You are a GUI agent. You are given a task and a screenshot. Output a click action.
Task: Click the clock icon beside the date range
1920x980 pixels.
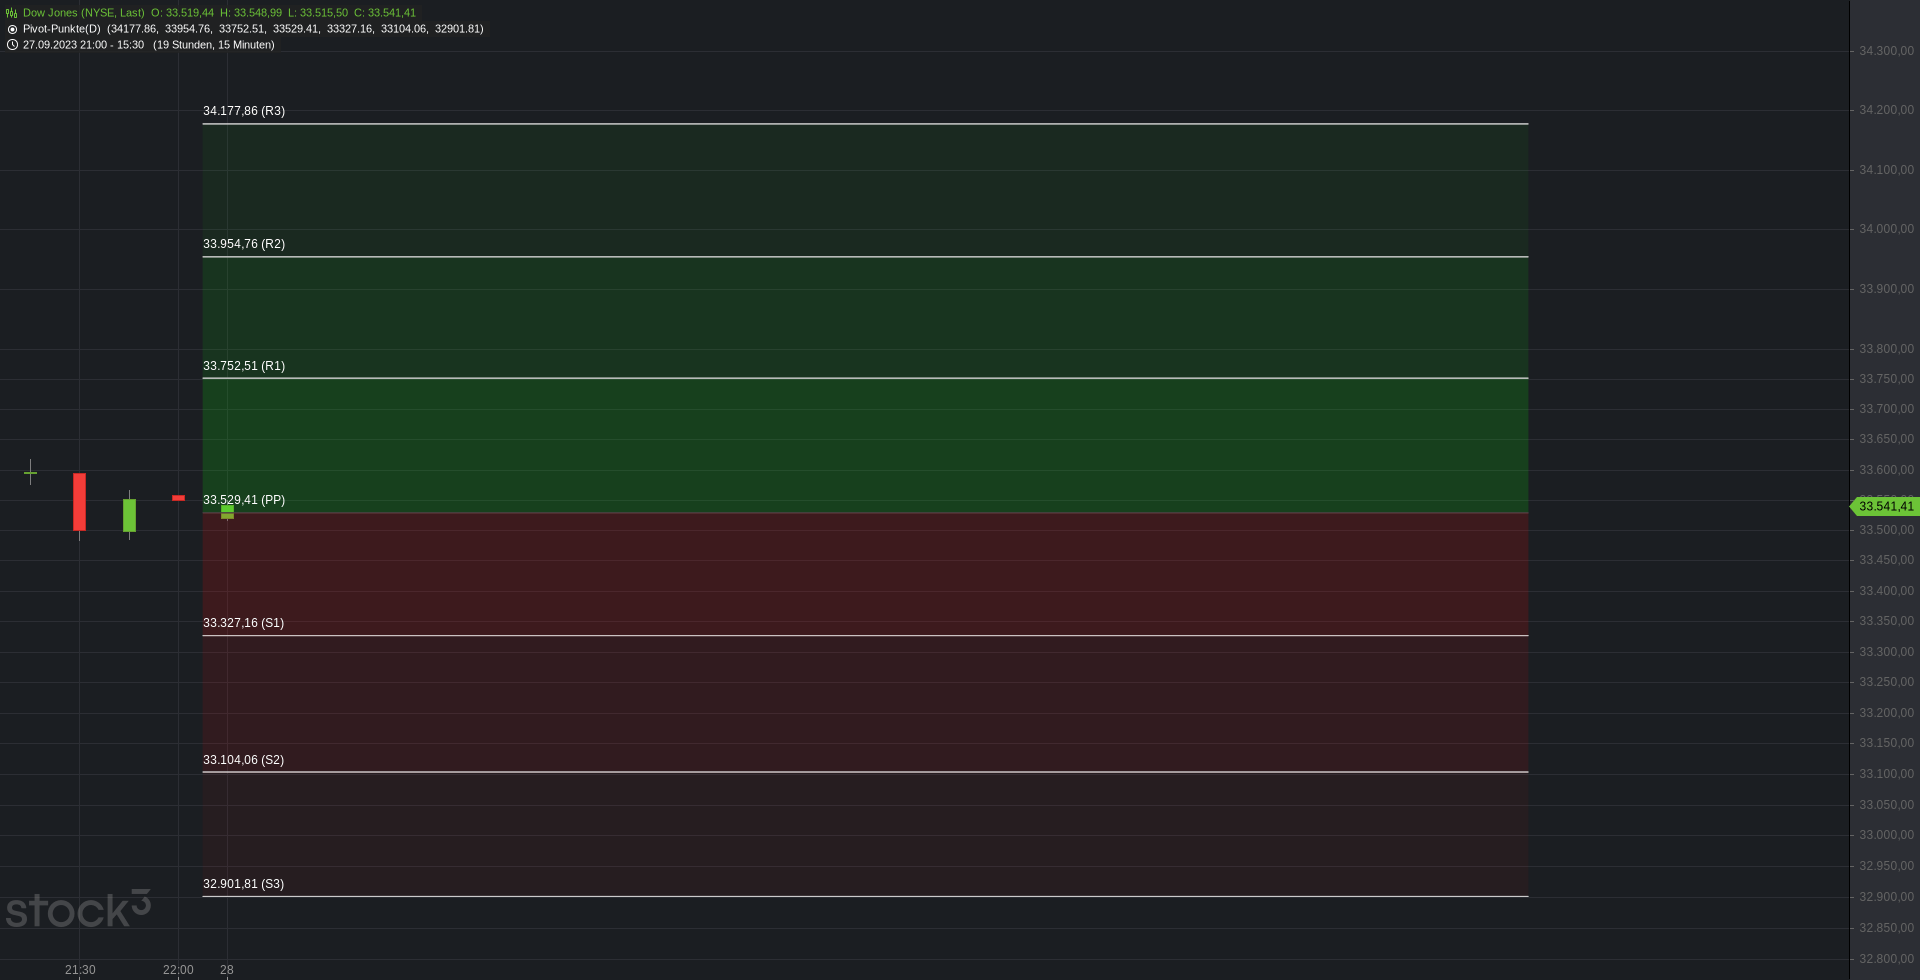click(12, 45)
